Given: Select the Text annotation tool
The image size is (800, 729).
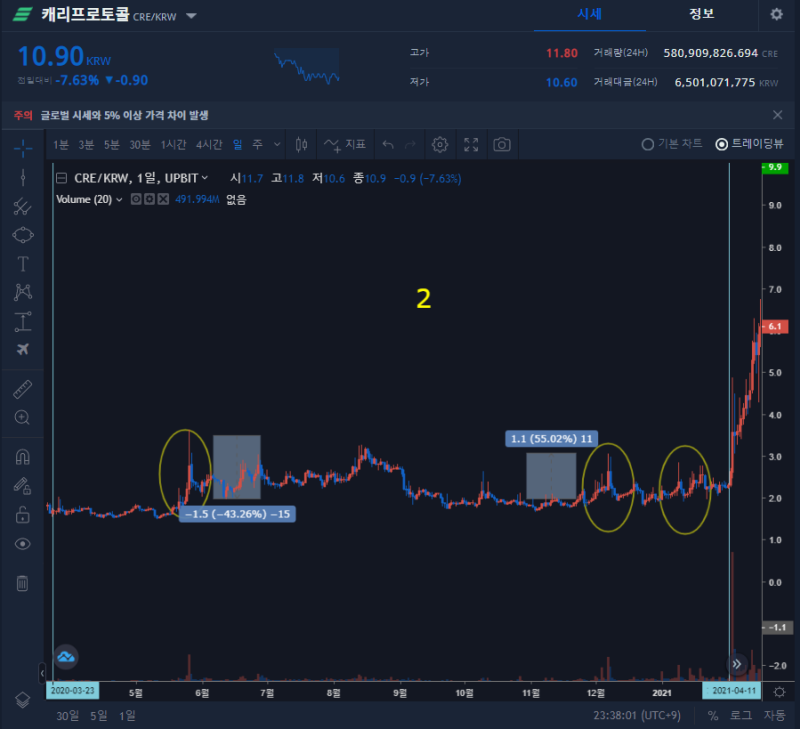Looking at the screenshot, I should pyautogui.click(x=22, y=264).
